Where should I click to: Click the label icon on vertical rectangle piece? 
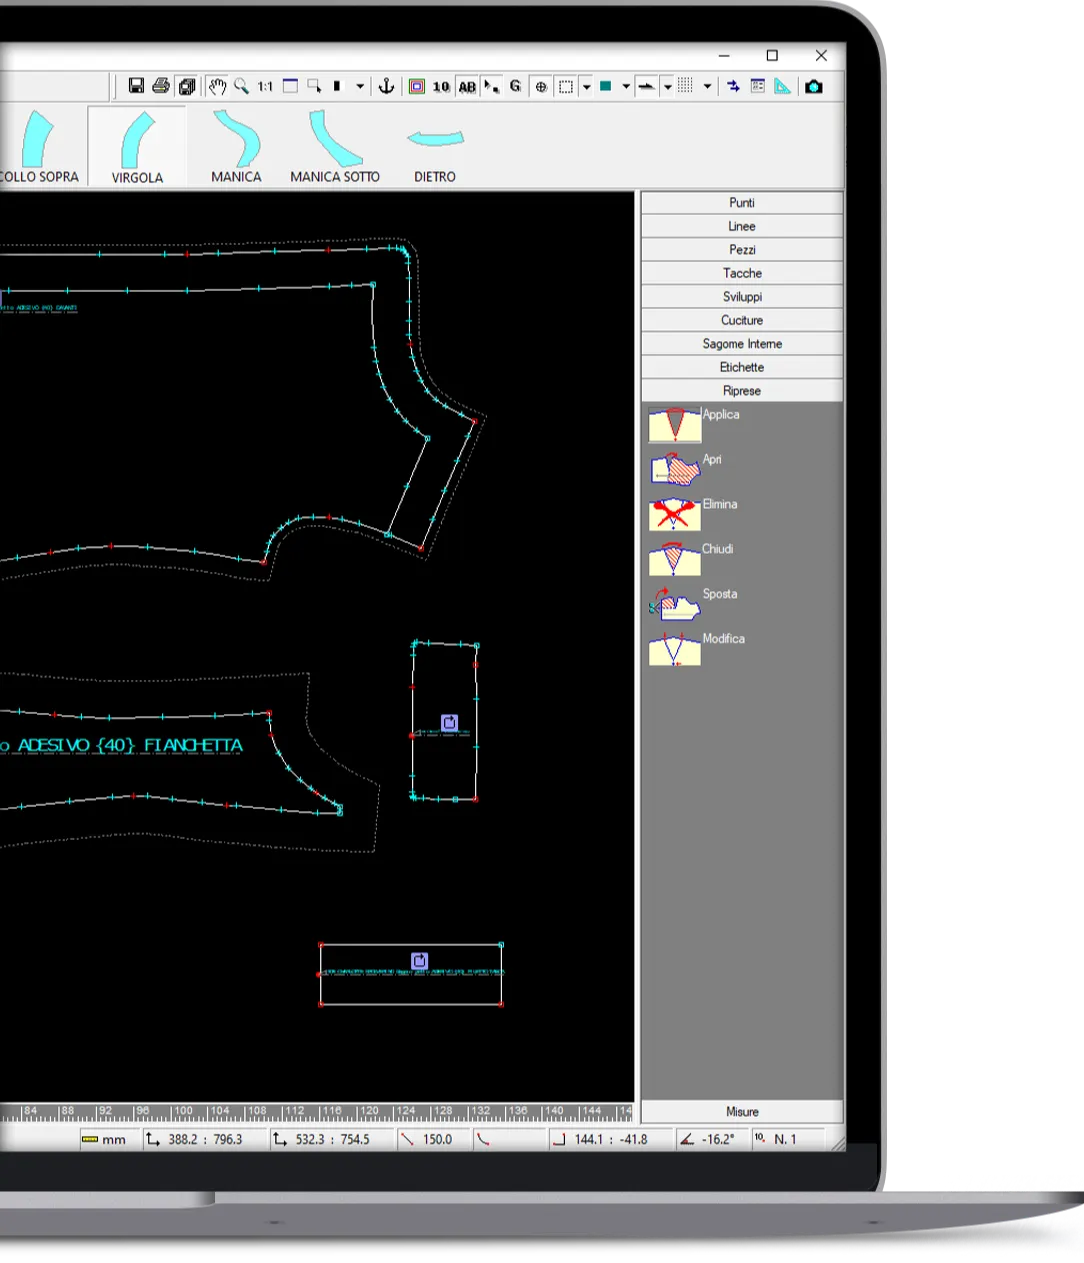pos(449,722)
